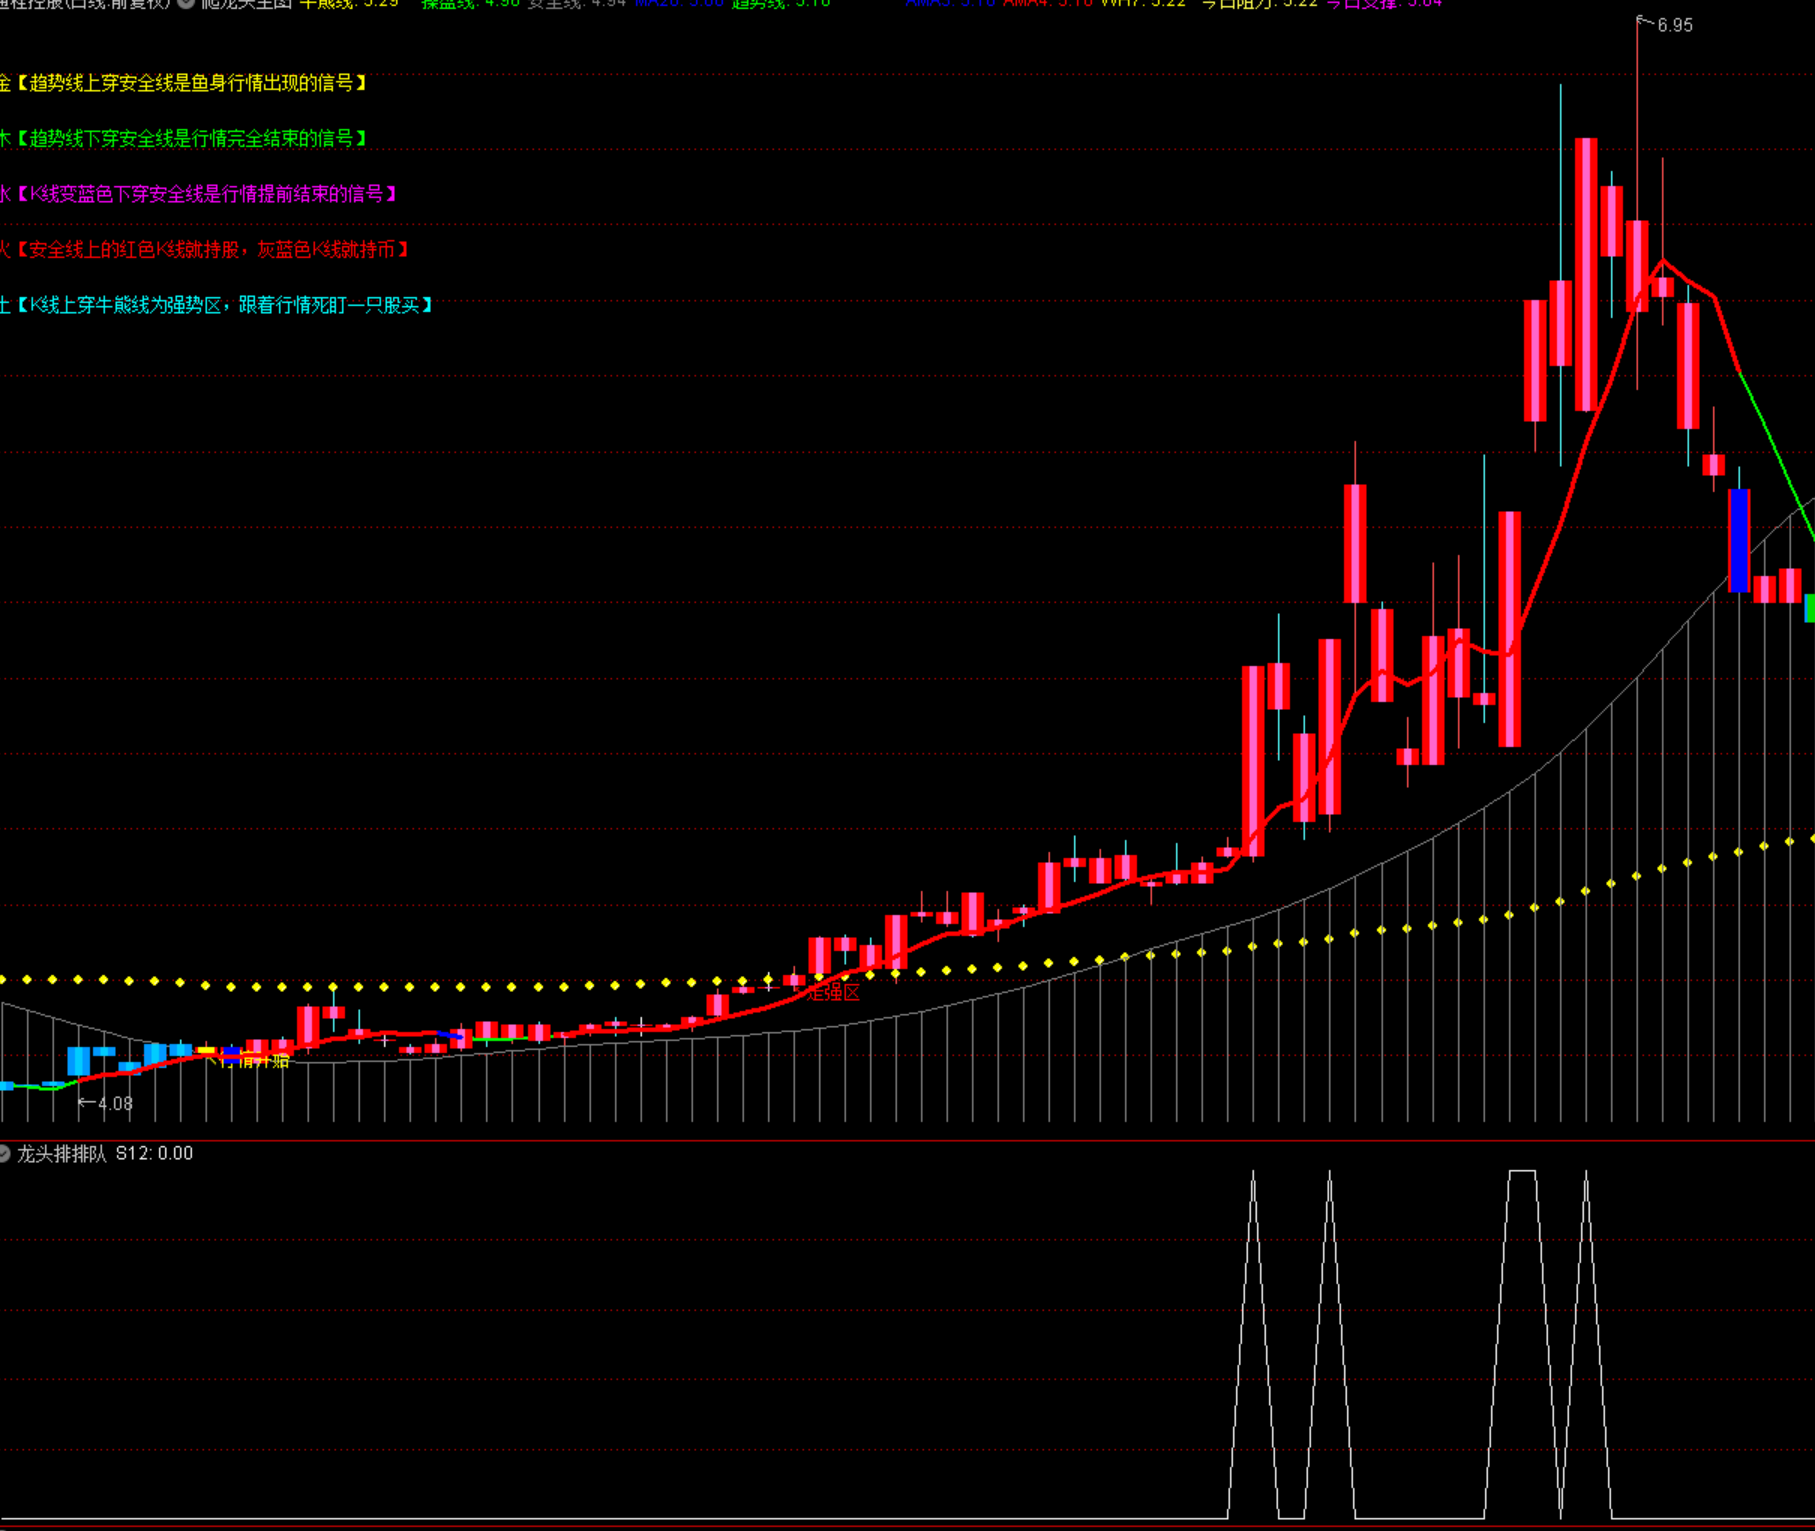Click the 6.95 highest price label

tap(1674, 25)
